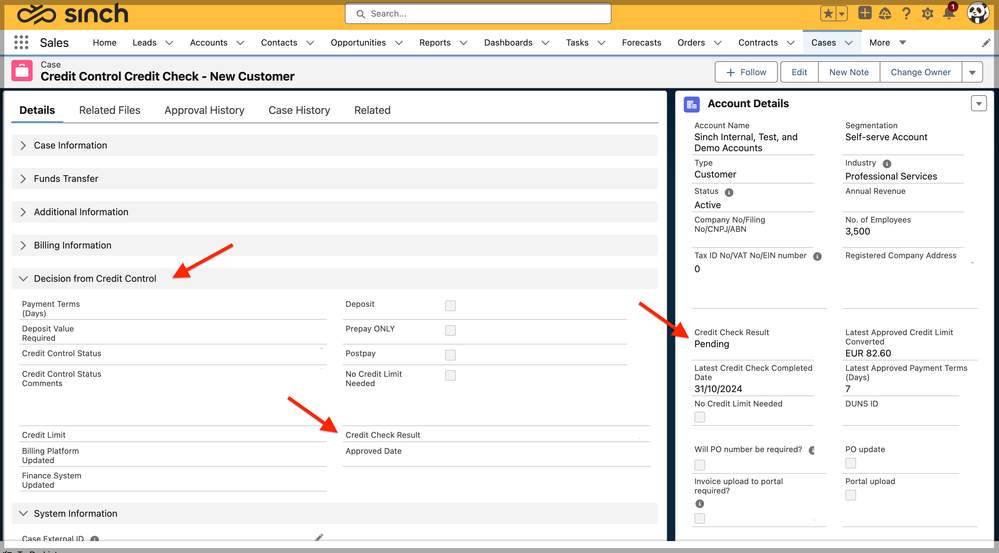Click the Trailhead guidance icon
999x553 pixels.
pyautogui.click(x=885, y=13)
